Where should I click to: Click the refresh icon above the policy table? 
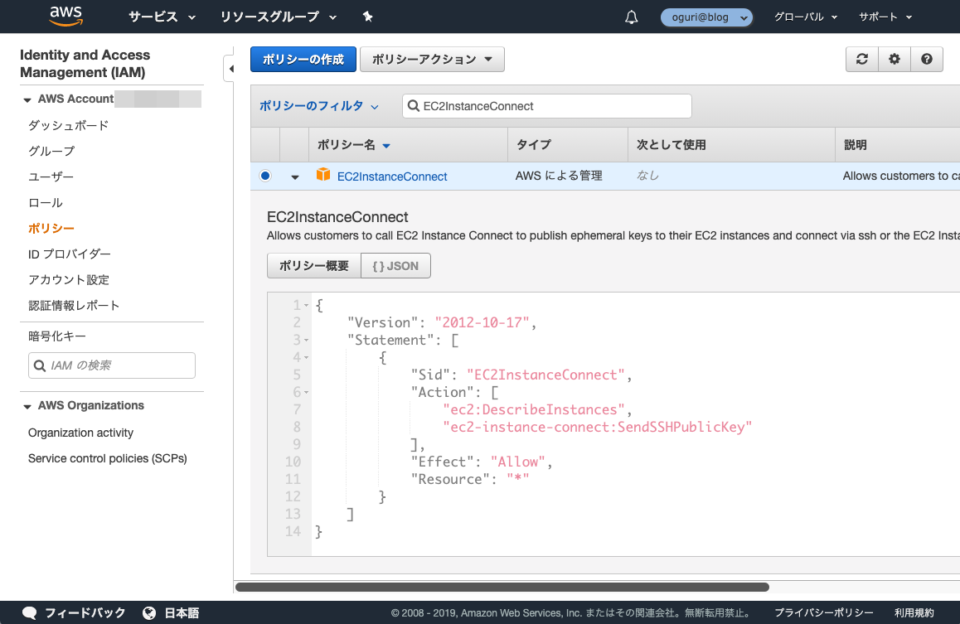pos(861,59)
